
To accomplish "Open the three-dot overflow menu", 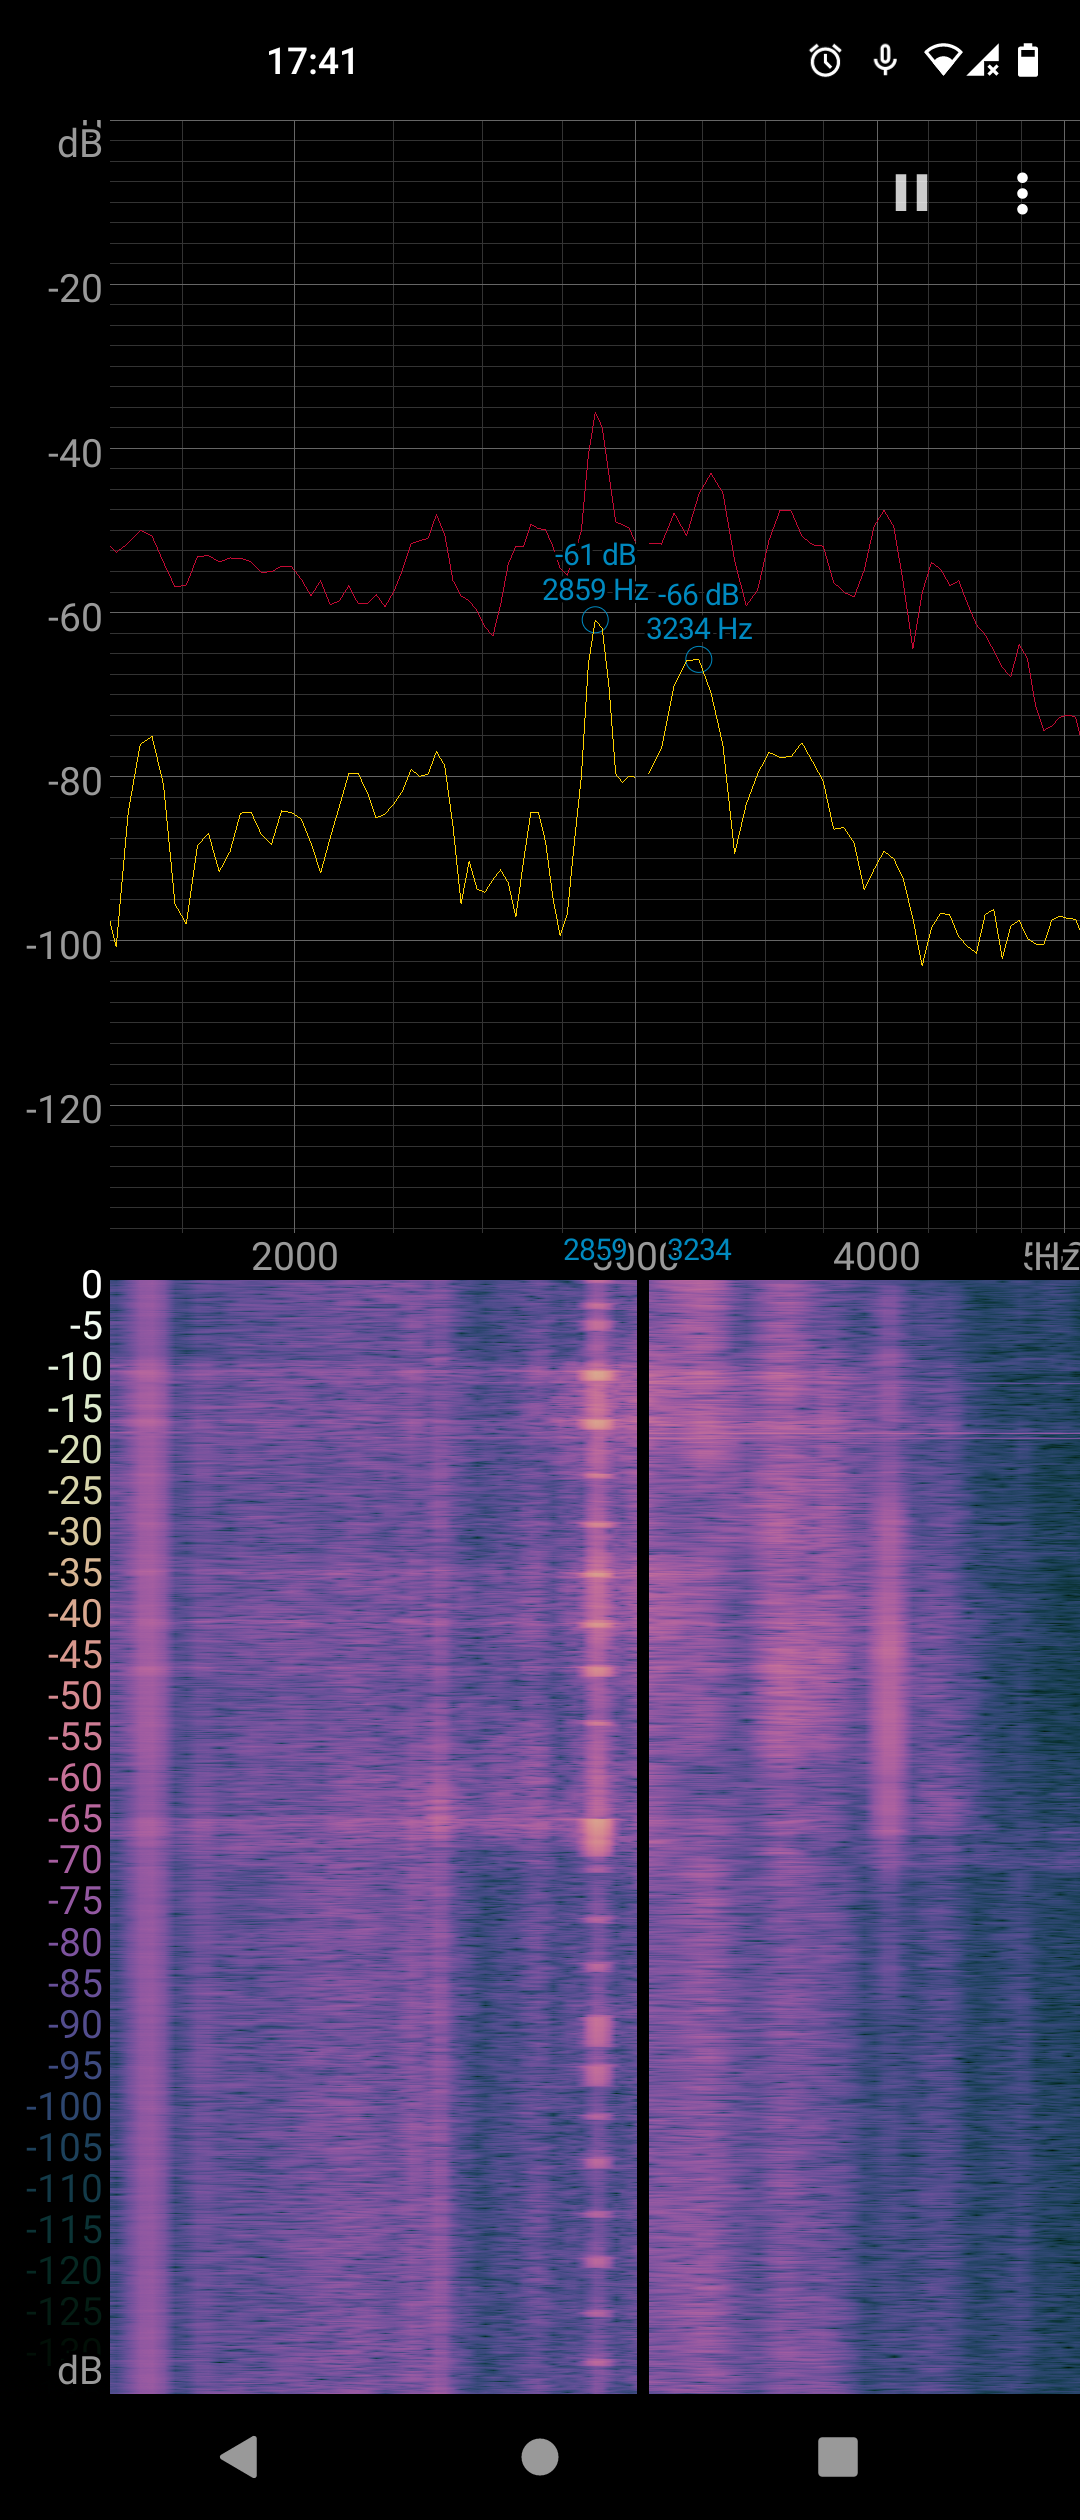I will [x=1022, y=193].
